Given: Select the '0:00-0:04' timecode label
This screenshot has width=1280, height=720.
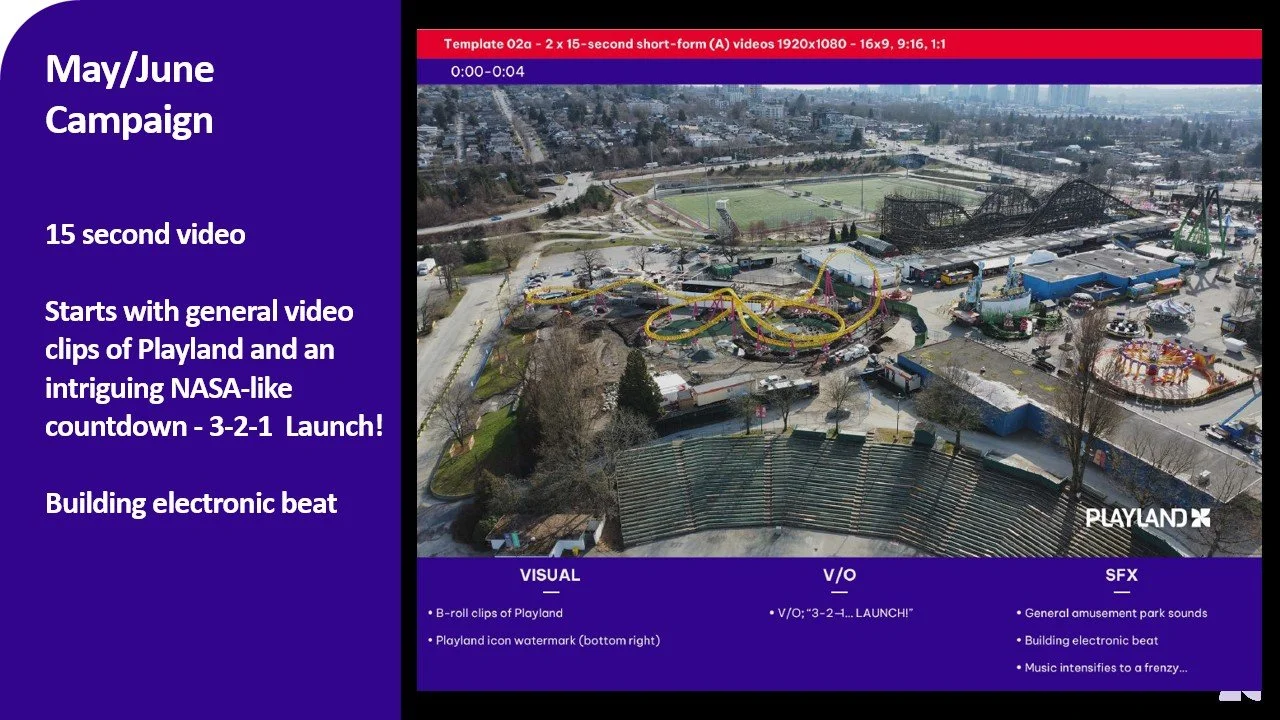Looking at the screenshot, I should coord(487,71).
